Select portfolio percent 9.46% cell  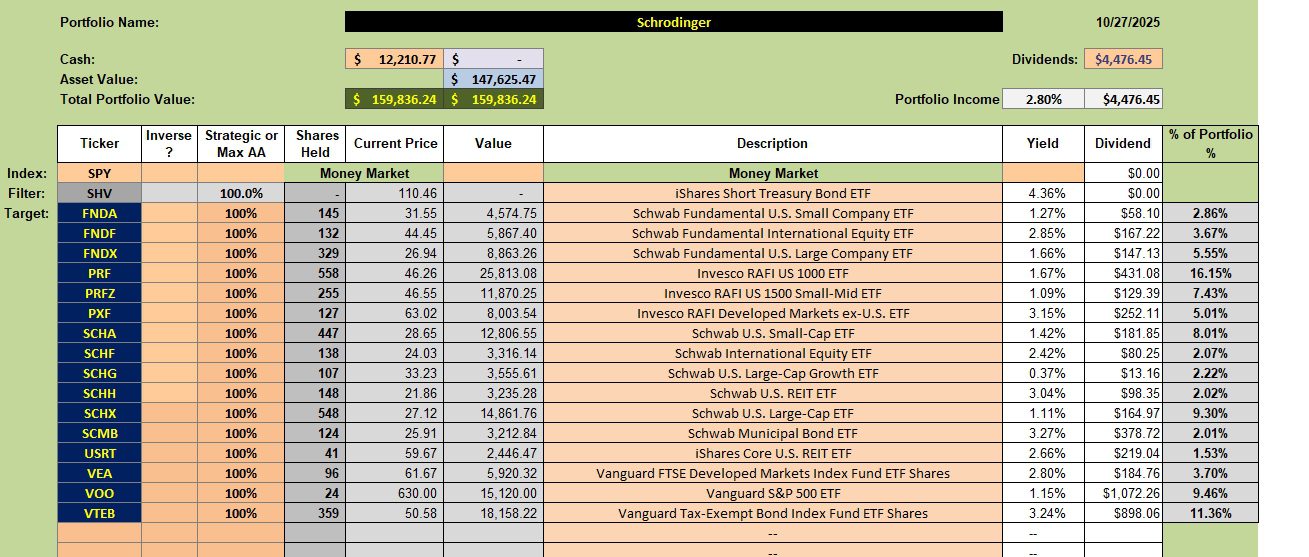[x=1210, y=493]
